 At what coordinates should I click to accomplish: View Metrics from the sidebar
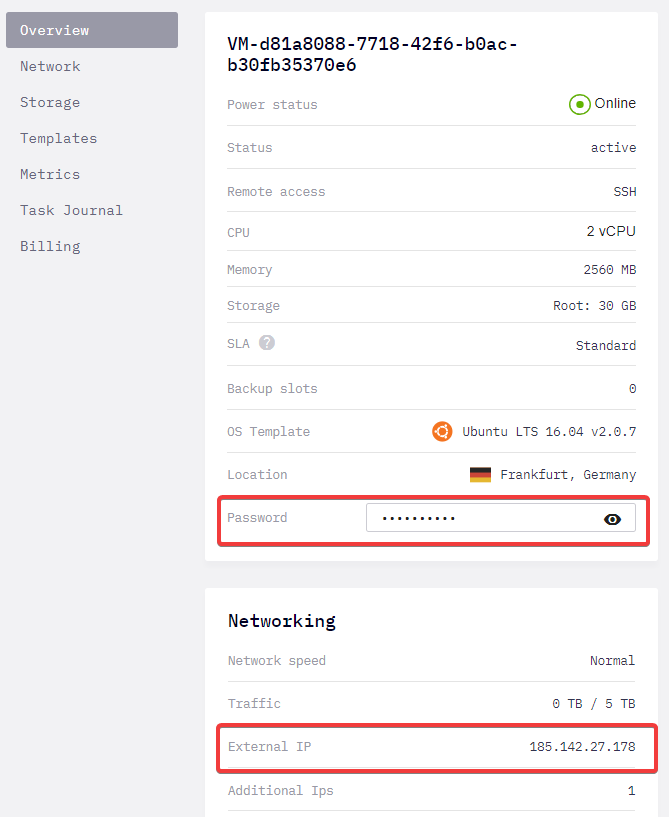click(50, 174)
